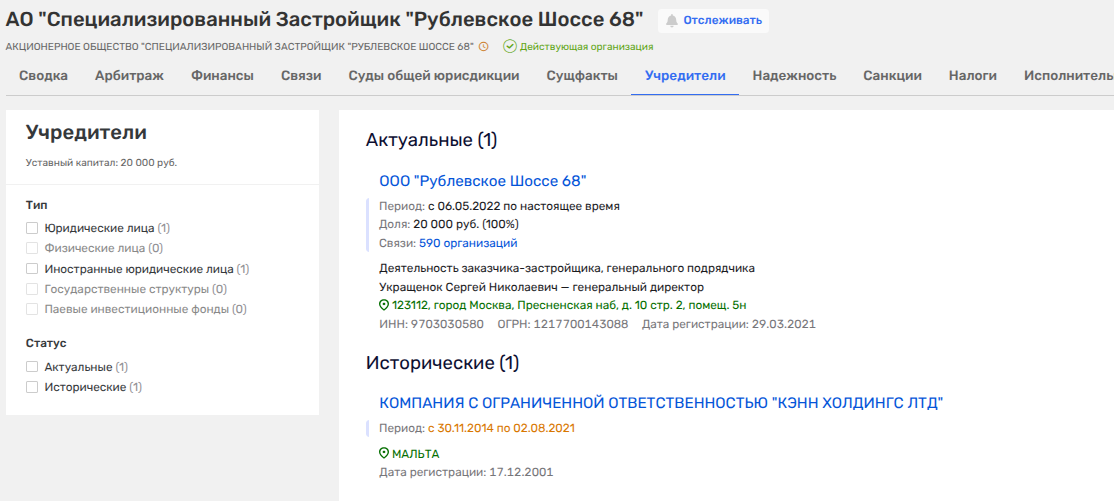The image size is (1114, 501).
Task: Click the location pin beside the Moscow address
Action: pyautogui.click(x=385, y=305)
